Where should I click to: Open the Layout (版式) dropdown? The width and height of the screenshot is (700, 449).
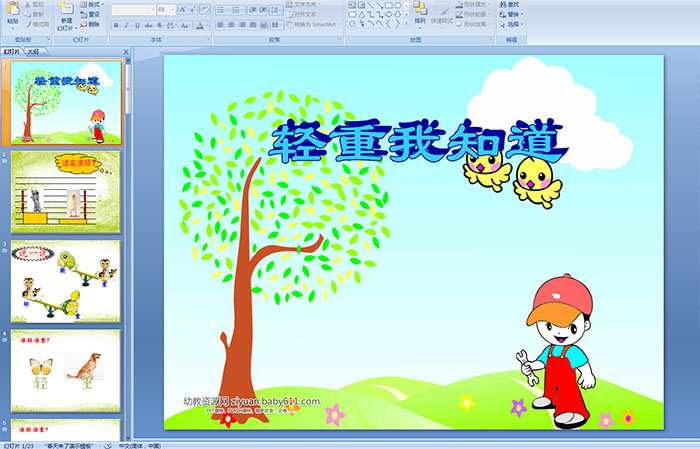coord(92,4)
